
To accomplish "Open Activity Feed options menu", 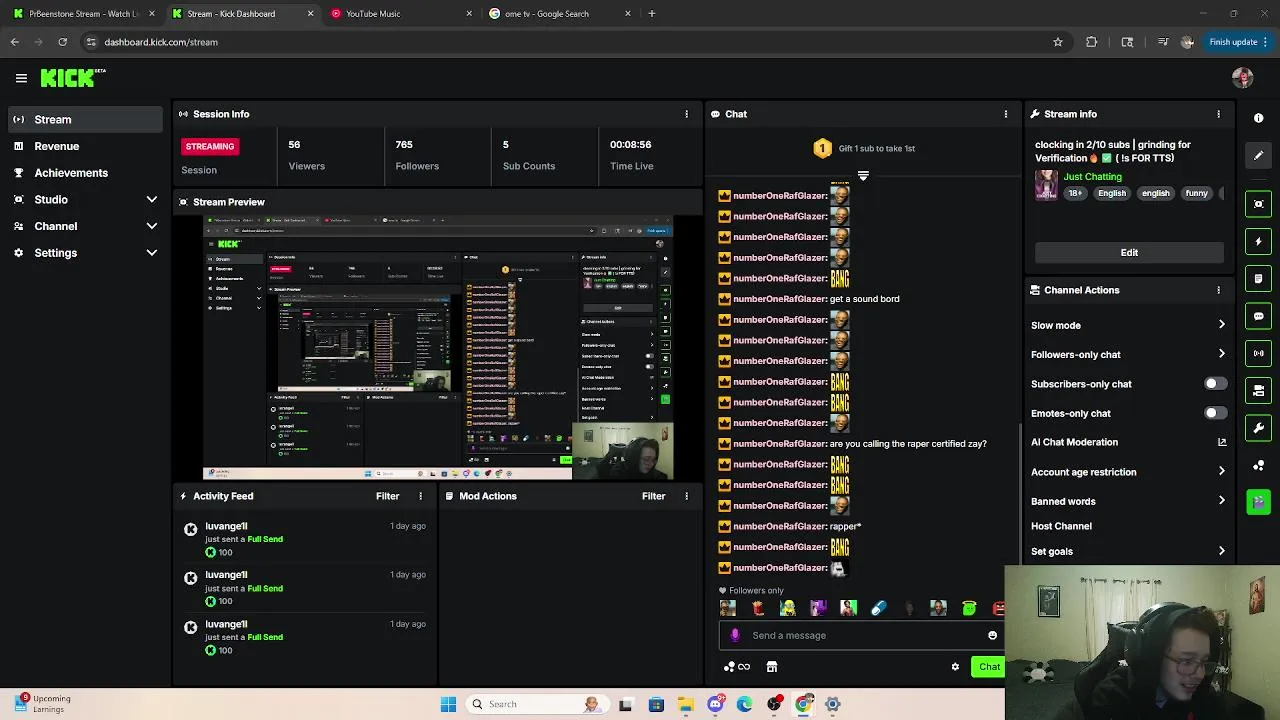I will 420,496.
